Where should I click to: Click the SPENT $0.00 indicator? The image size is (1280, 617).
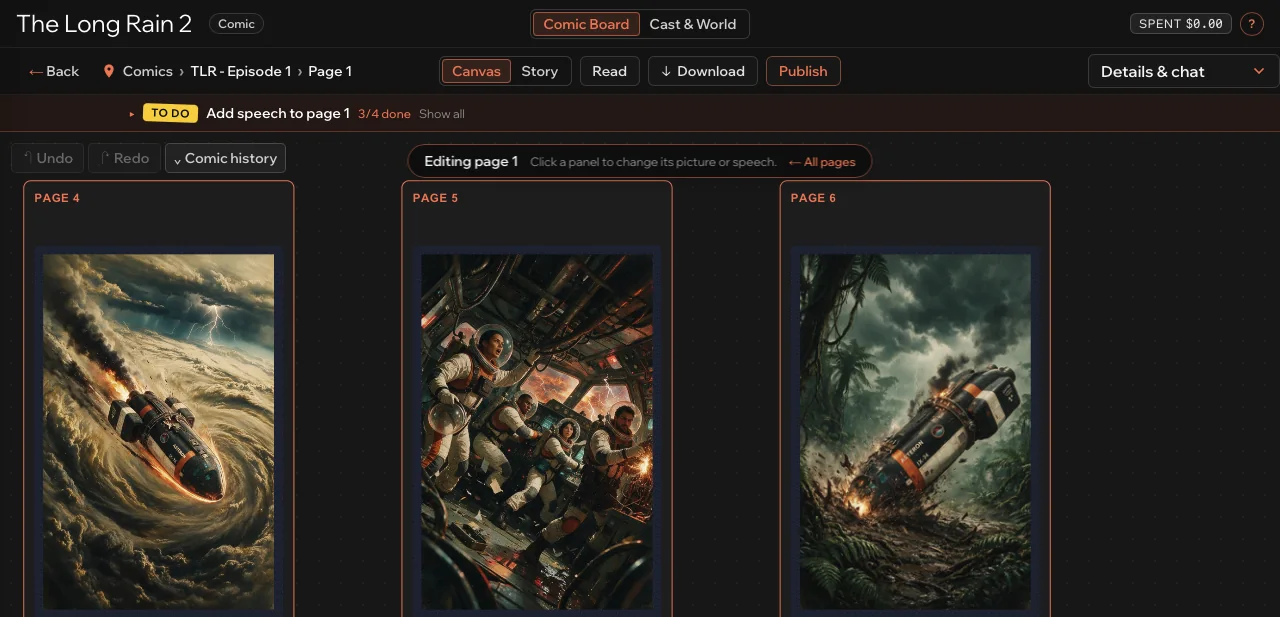click(x=1180, y=24)
